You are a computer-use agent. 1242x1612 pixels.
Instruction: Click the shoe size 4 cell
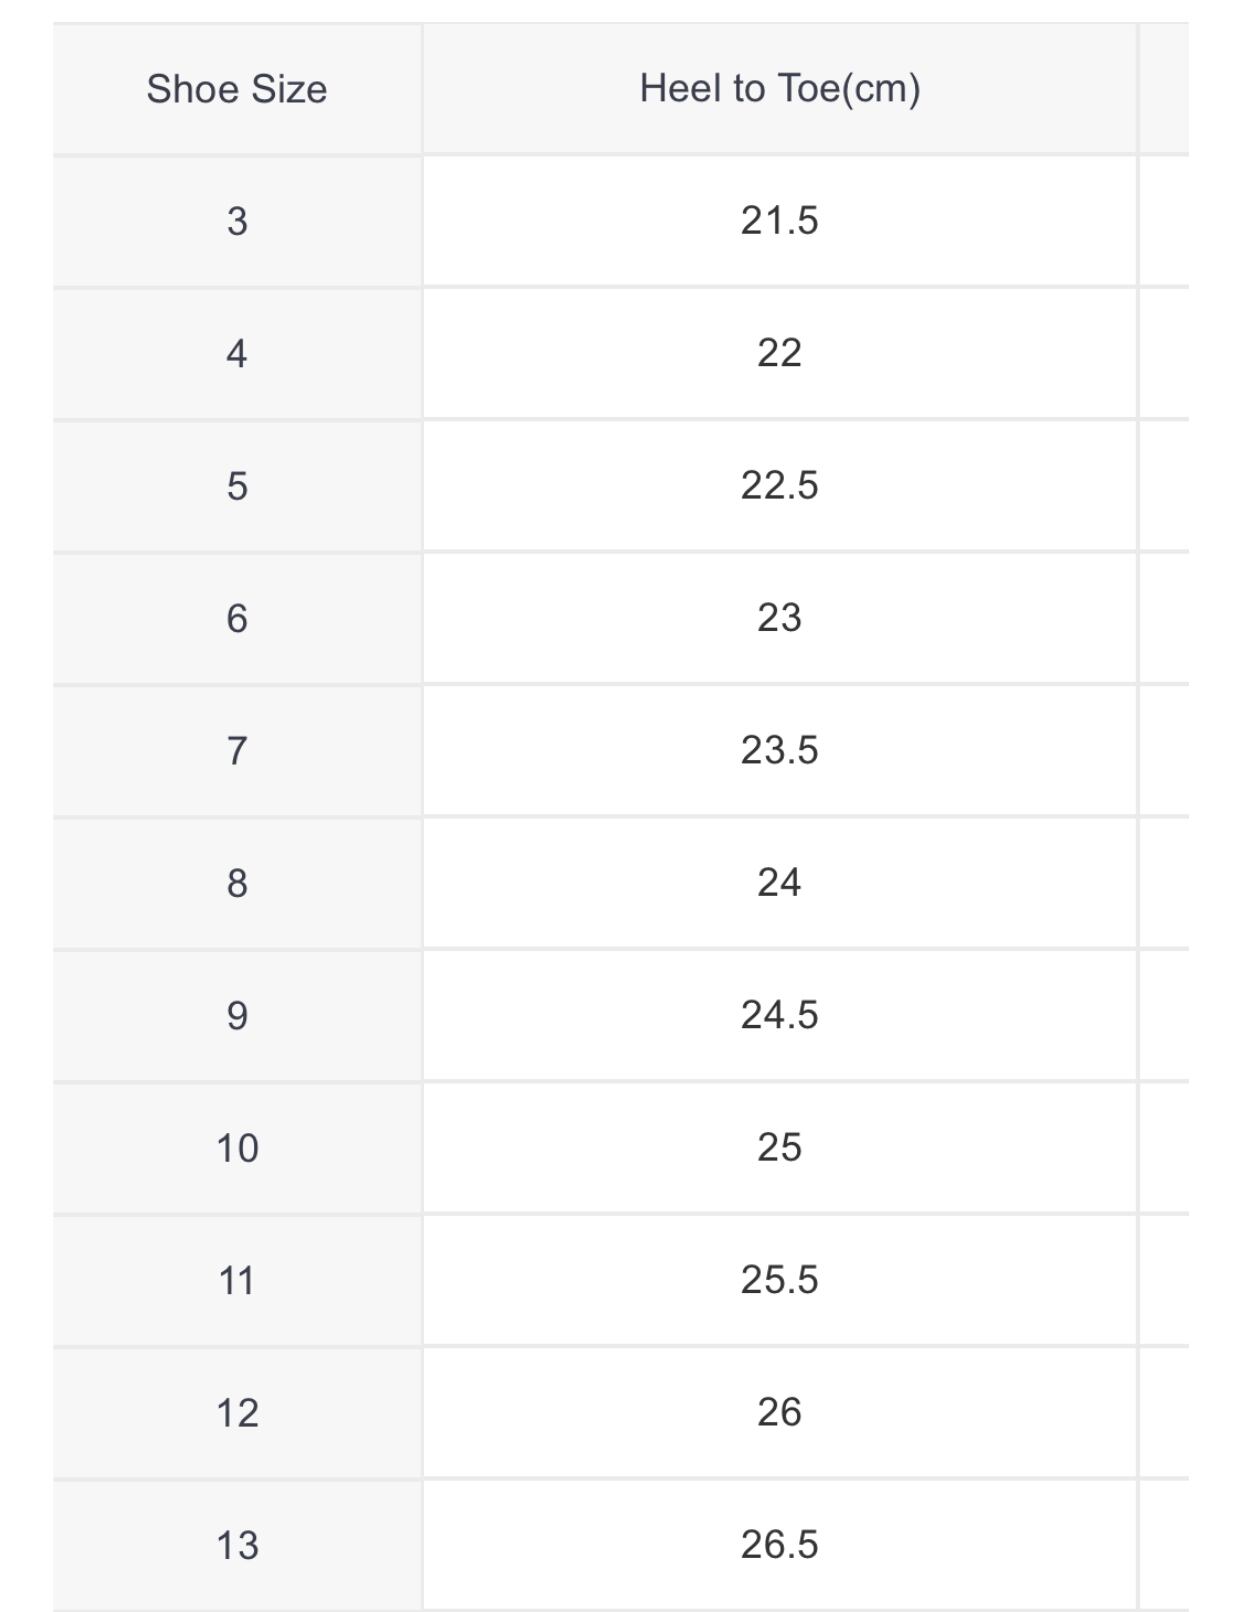click(x=237, y=353)
